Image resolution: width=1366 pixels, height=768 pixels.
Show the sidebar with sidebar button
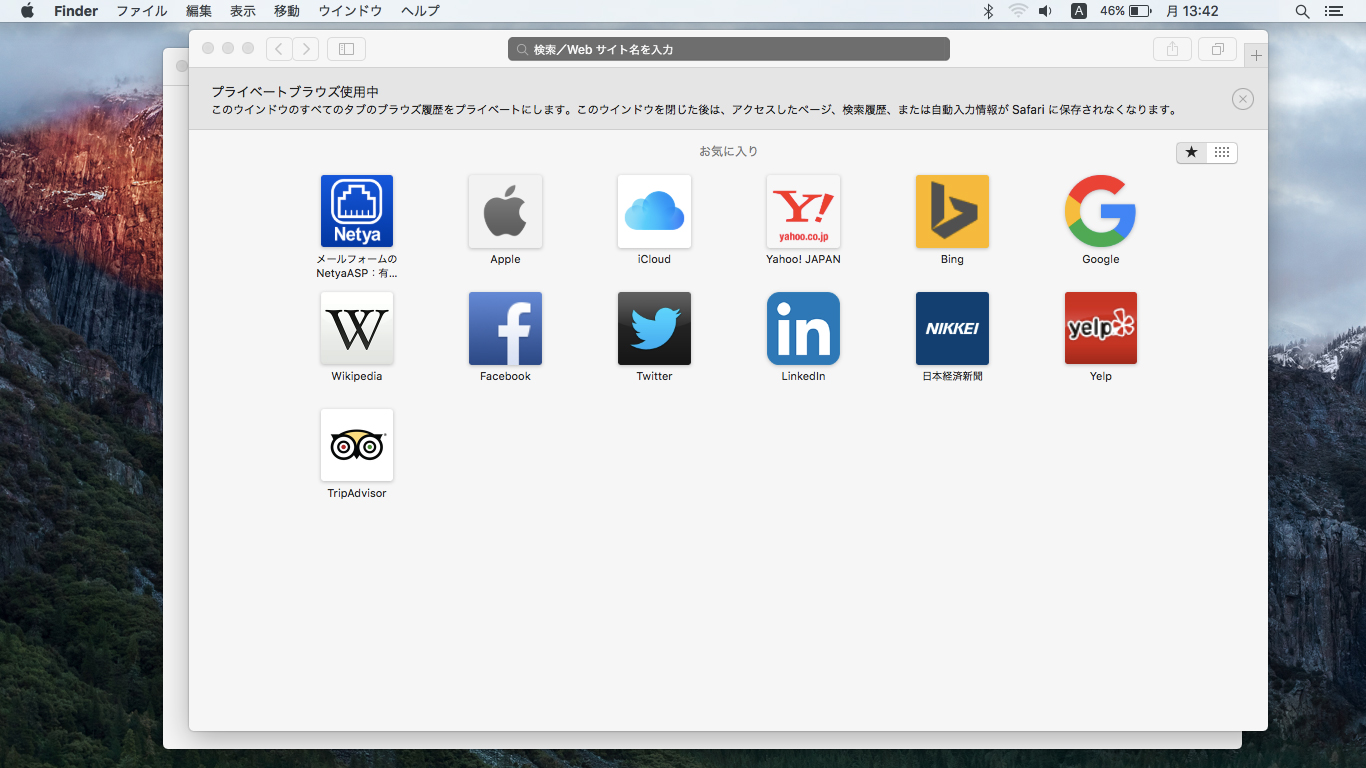(x=346, y=49)
